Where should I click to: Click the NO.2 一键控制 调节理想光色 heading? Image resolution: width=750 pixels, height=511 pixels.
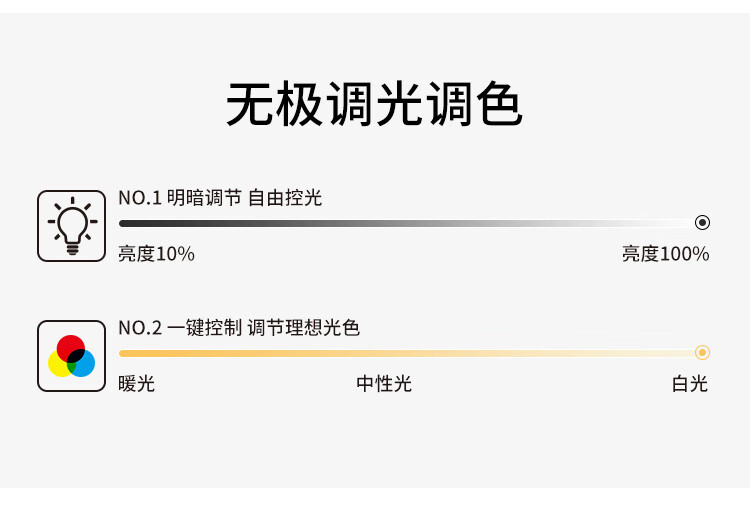[239, 328]
